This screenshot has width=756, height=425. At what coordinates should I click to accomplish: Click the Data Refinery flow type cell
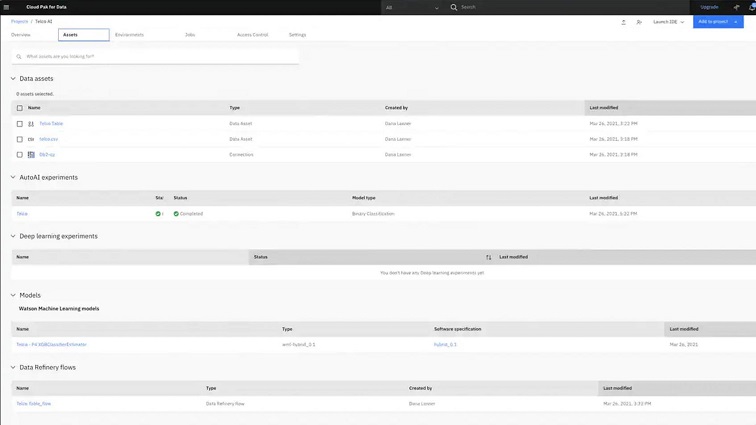click(225, 404)
